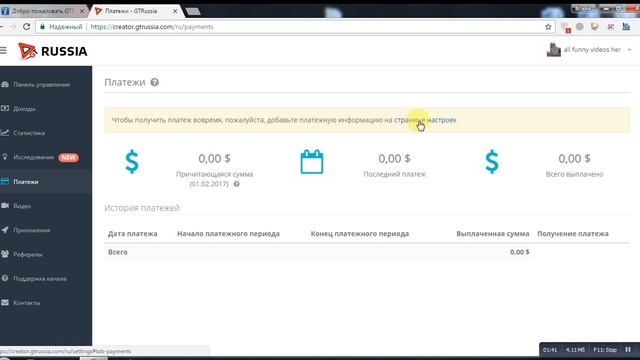The image size is (640, 360).
Task: Click the Конец платежного периода column header
Action: point(360,234)
